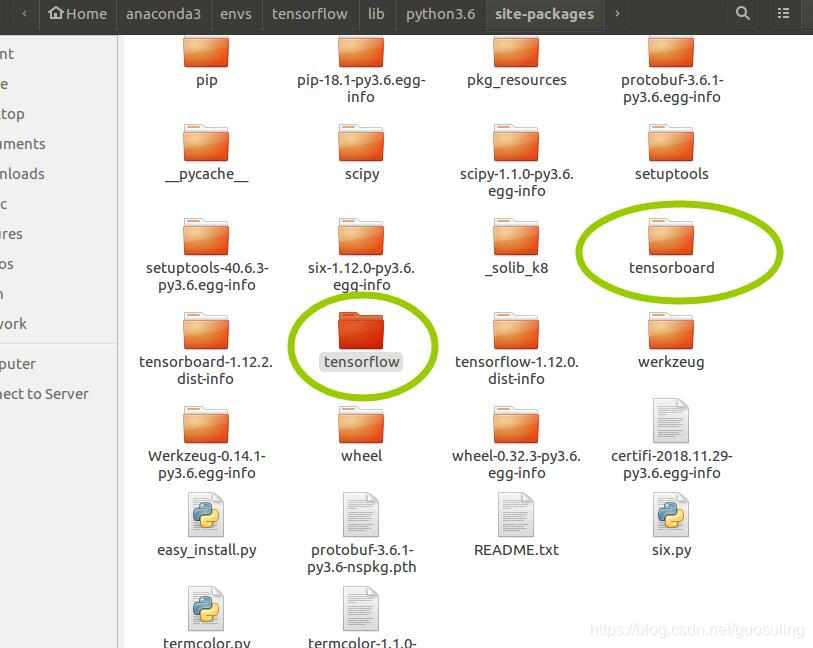Open the scipy folder icon

click(x=361, y=143)
